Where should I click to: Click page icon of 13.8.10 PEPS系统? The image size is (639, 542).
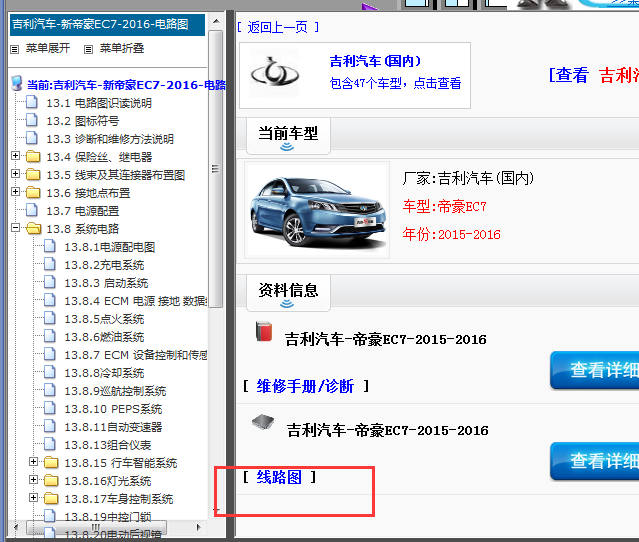50,408
